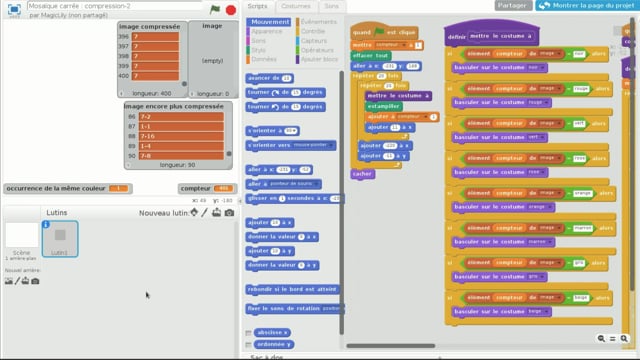Screen dimensions: 640x360
Task: Paint a new backdrop with the brush icon
Action: 17,281
